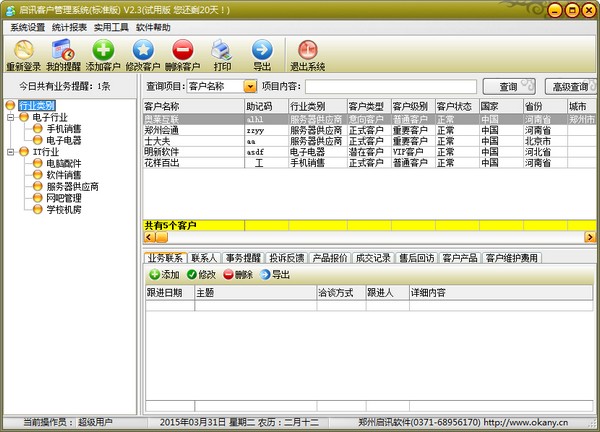The height and width of the screenshot is (432, 600).
Task: Click the 行业类别 column header
Action: pyautogui.click(x=318, y=106)
